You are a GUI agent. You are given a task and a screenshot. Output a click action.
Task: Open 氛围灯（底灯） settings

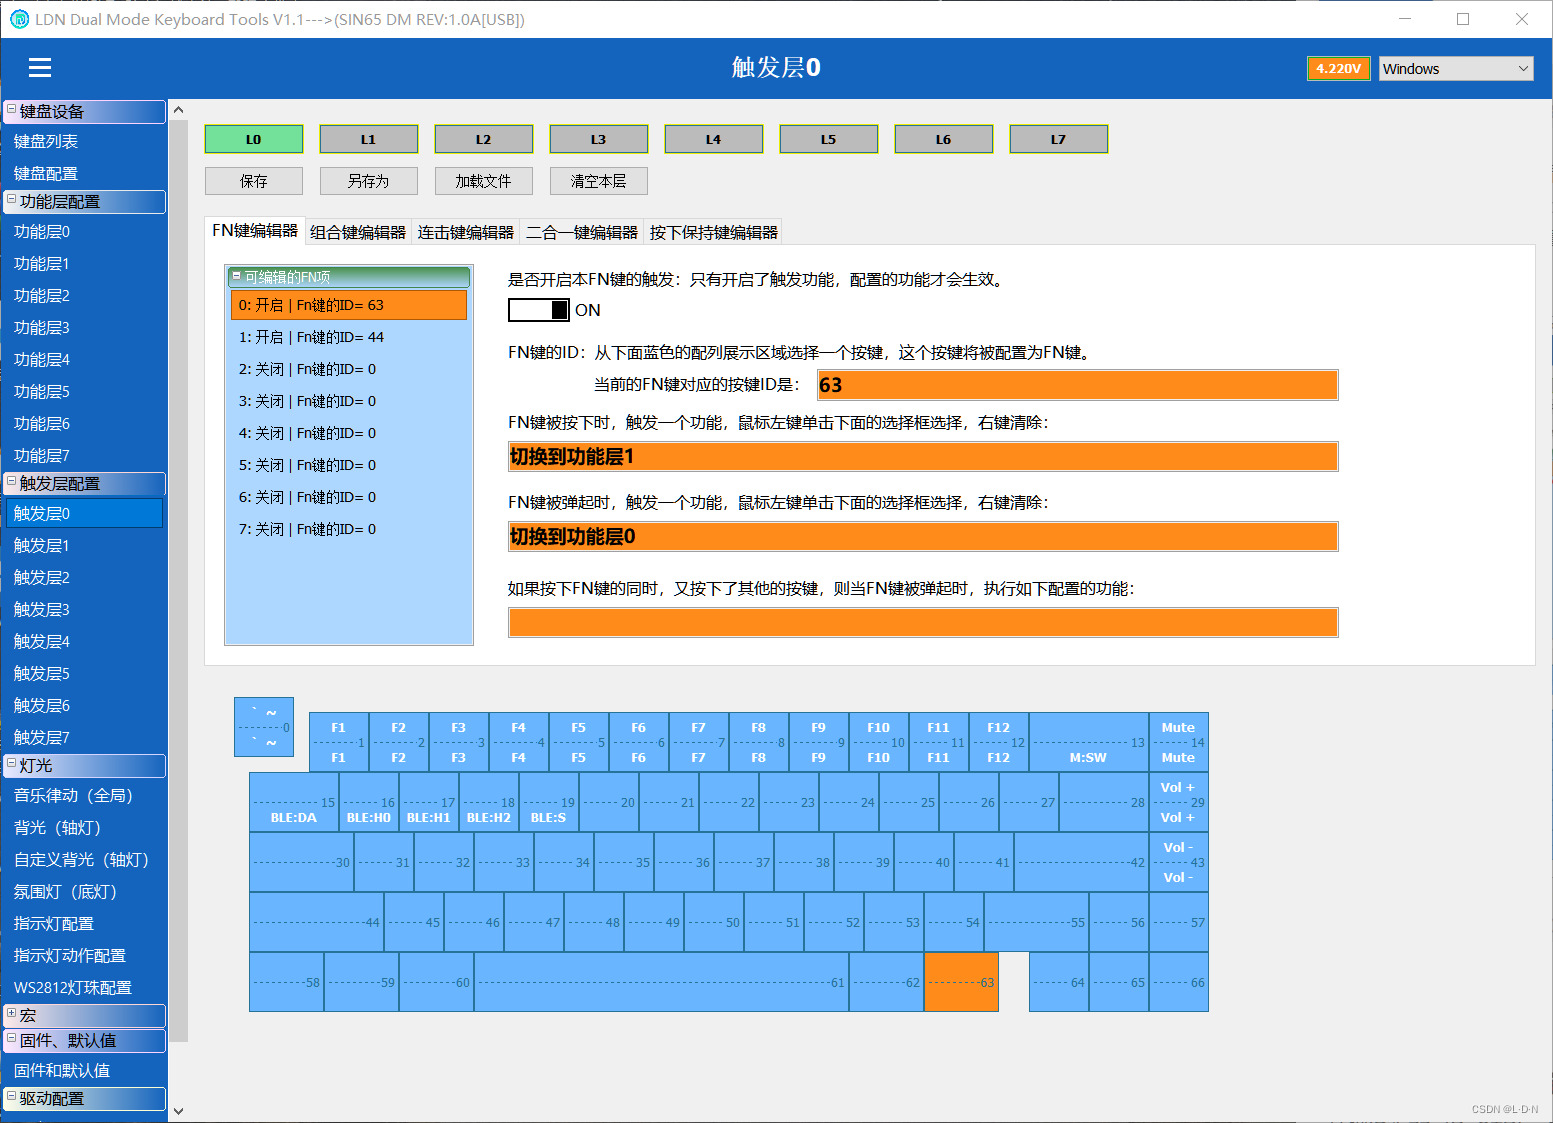pos(84,892)
